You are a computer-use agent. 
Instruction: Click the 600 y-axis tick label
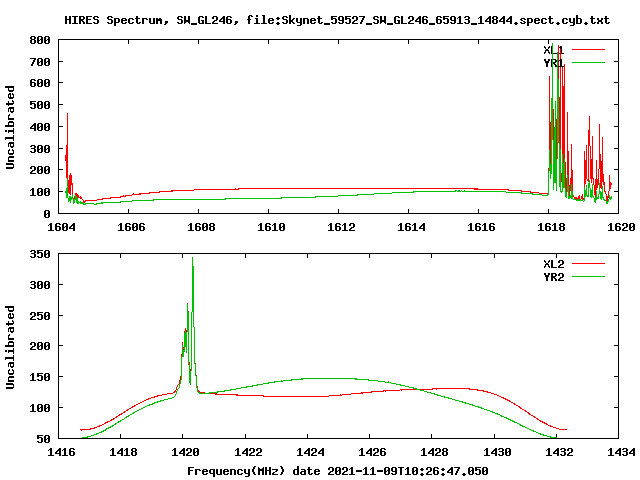[40, 83]
